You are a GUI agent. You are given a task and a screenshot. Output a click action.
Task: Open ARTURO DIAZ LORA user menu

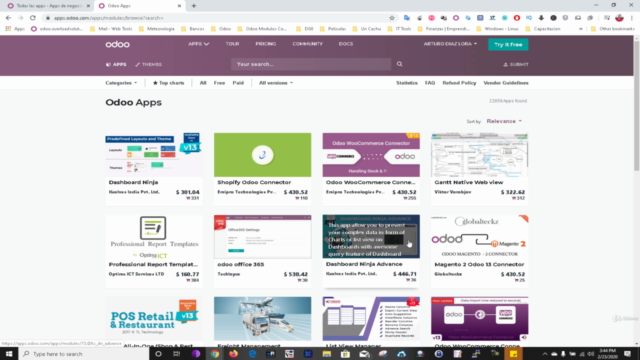click(x=450, y=44)
